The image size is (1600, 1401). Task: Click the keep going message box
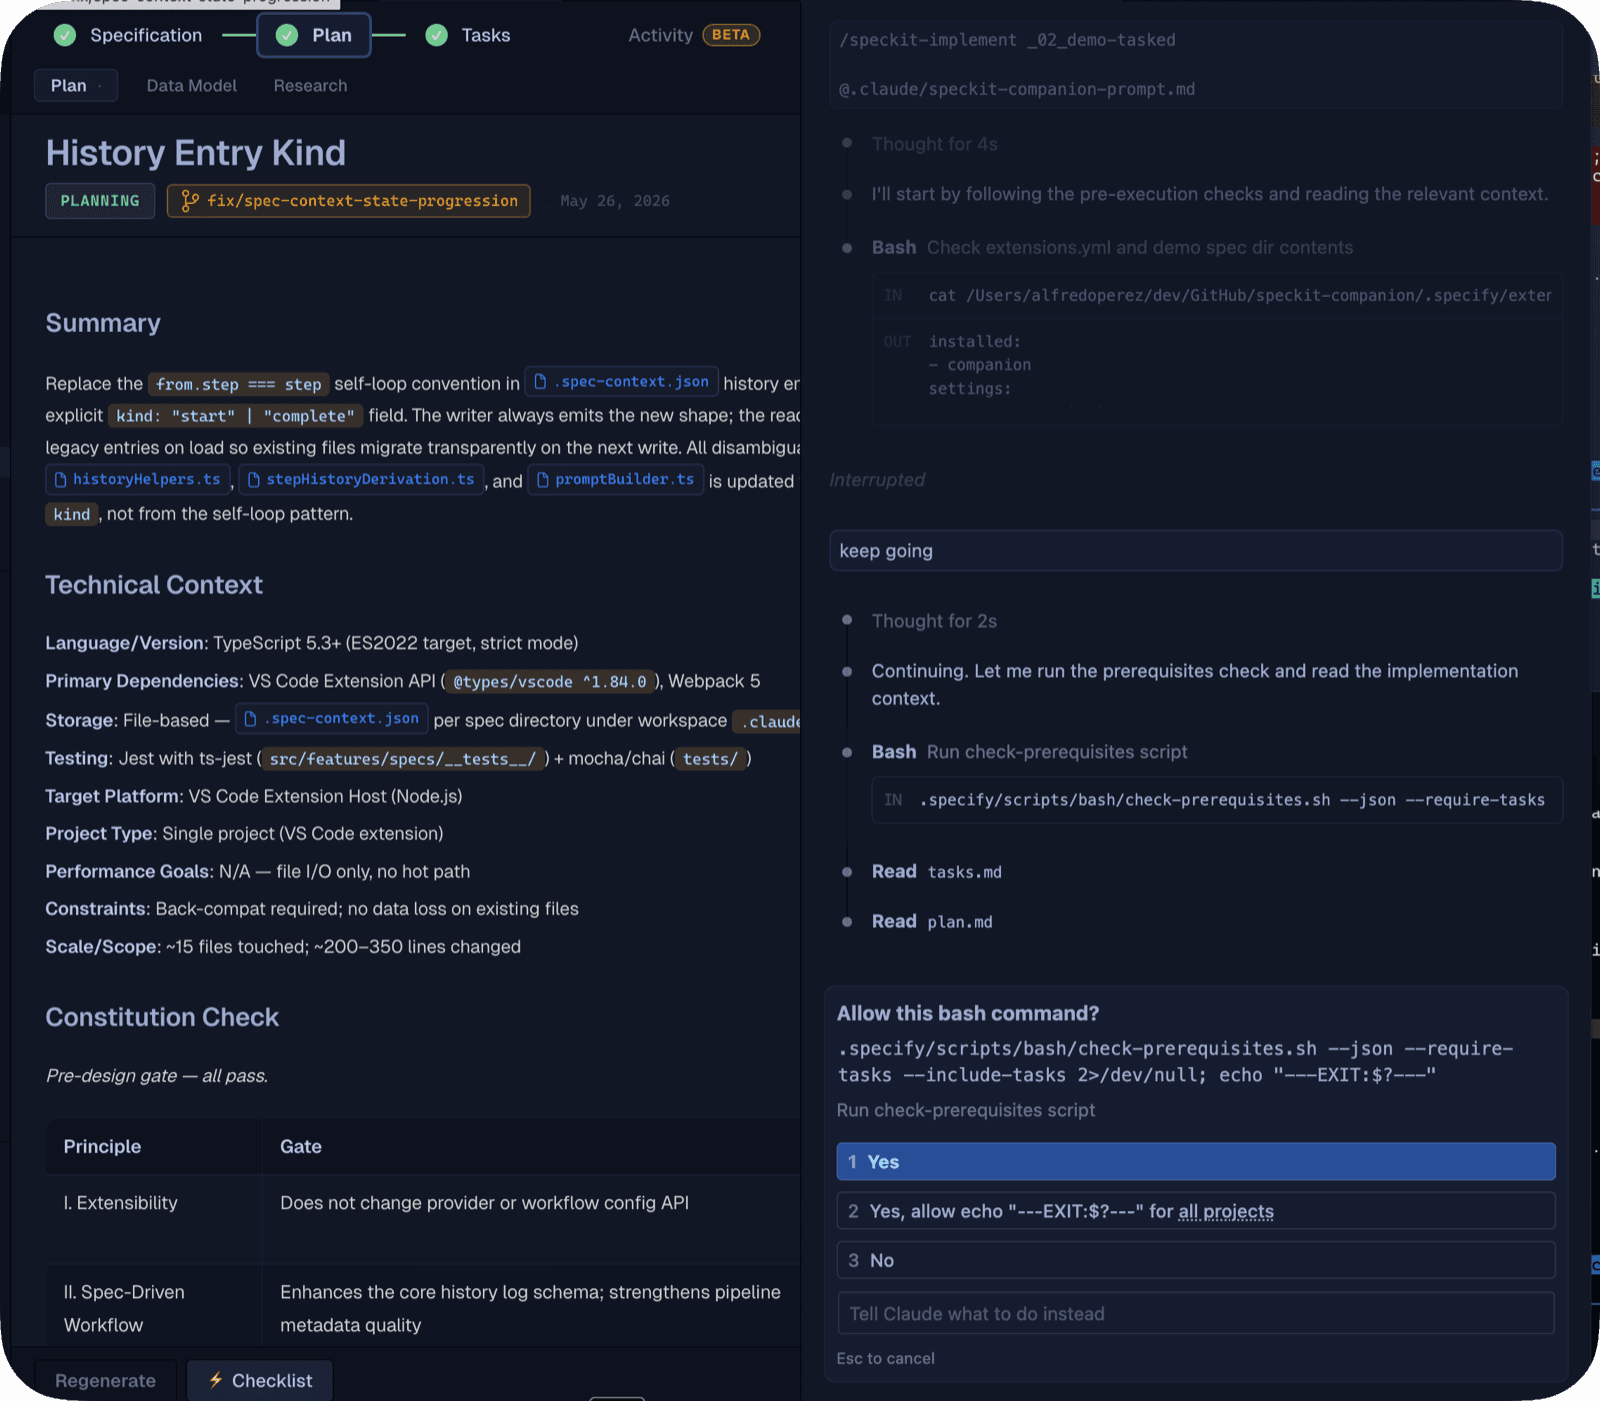coord(1195,551)
